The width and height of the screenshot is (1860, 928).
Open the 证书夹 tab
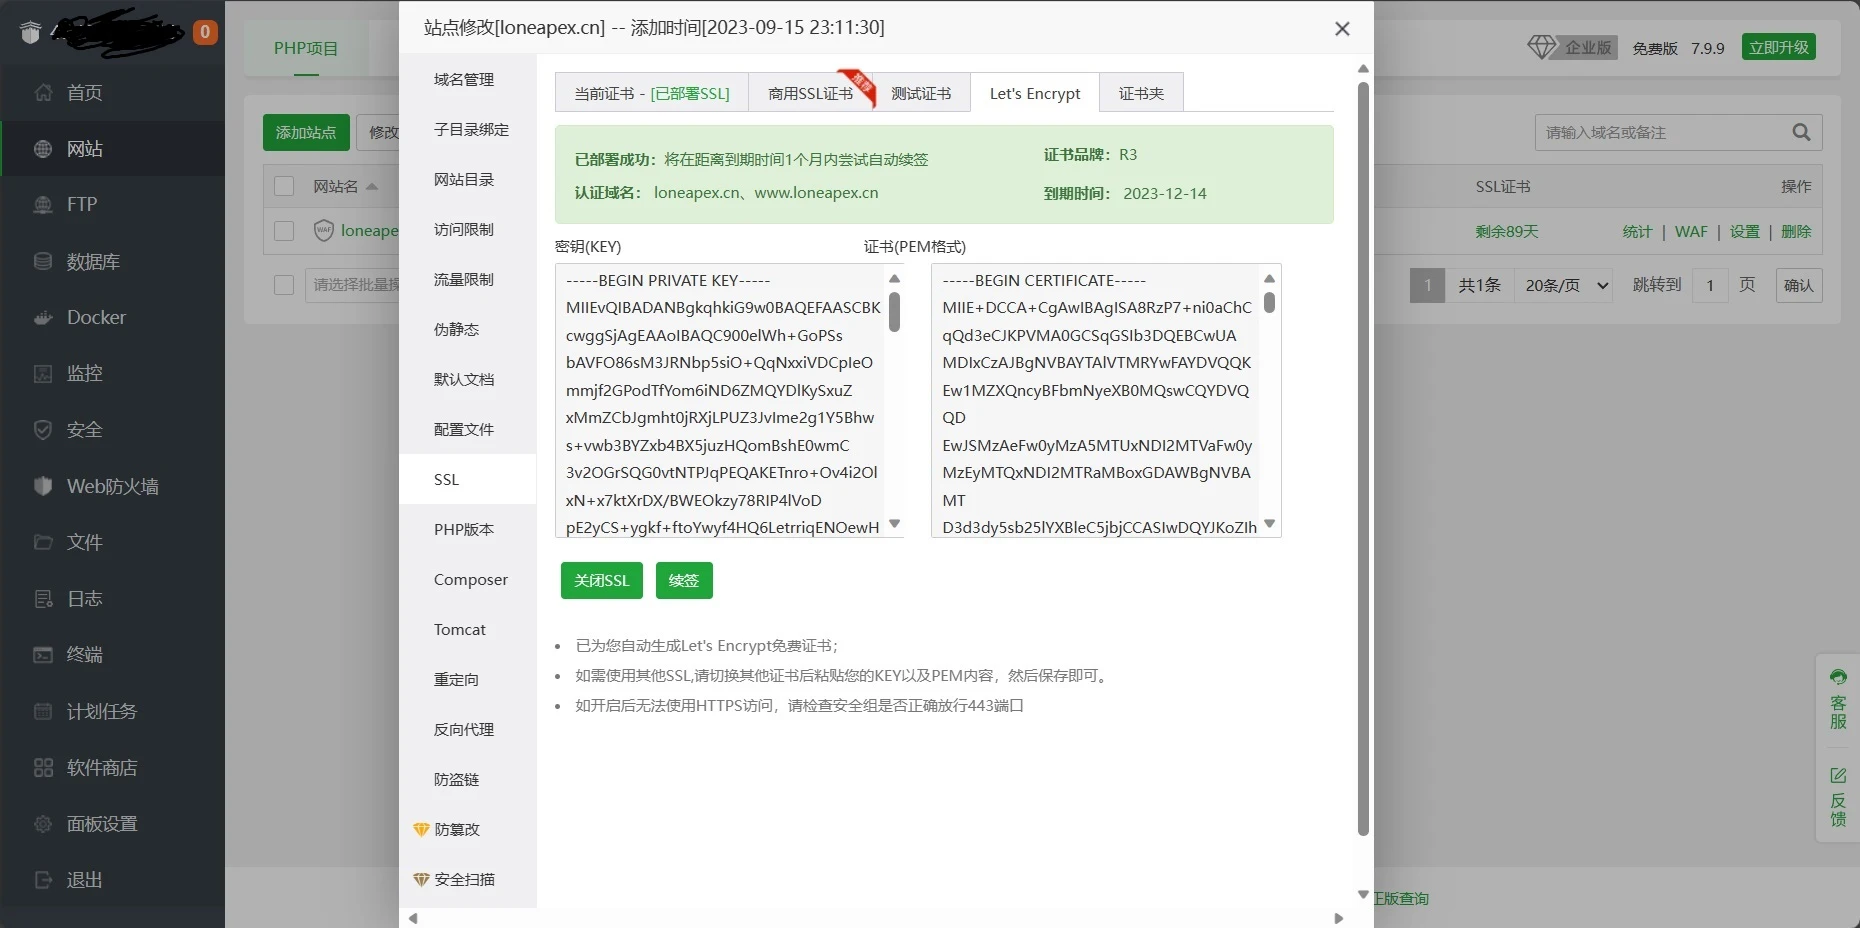[x=1141, y=94]
